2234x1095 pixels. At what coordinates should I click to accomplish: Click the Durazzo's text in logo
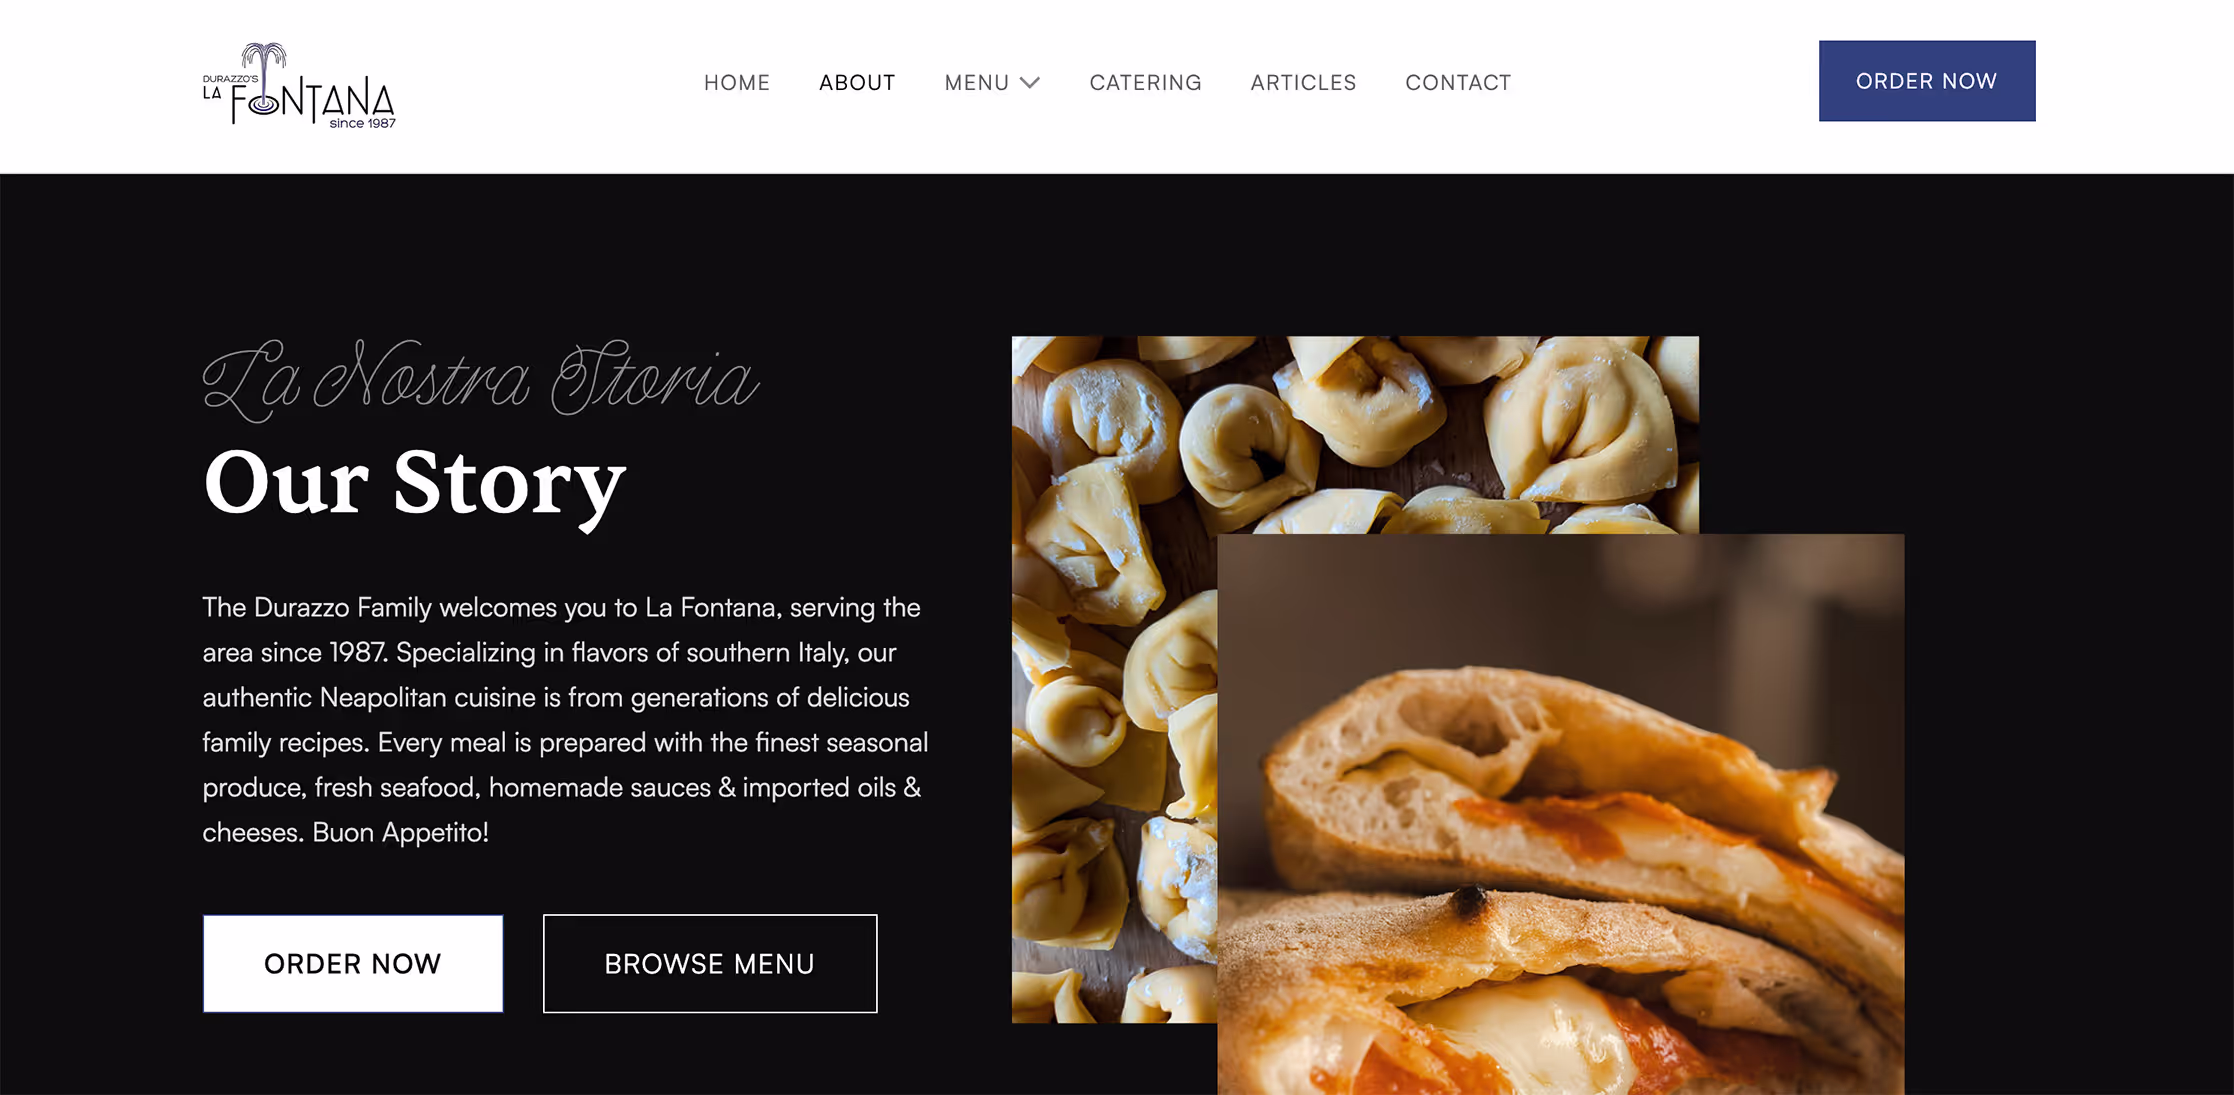[230, 79]
